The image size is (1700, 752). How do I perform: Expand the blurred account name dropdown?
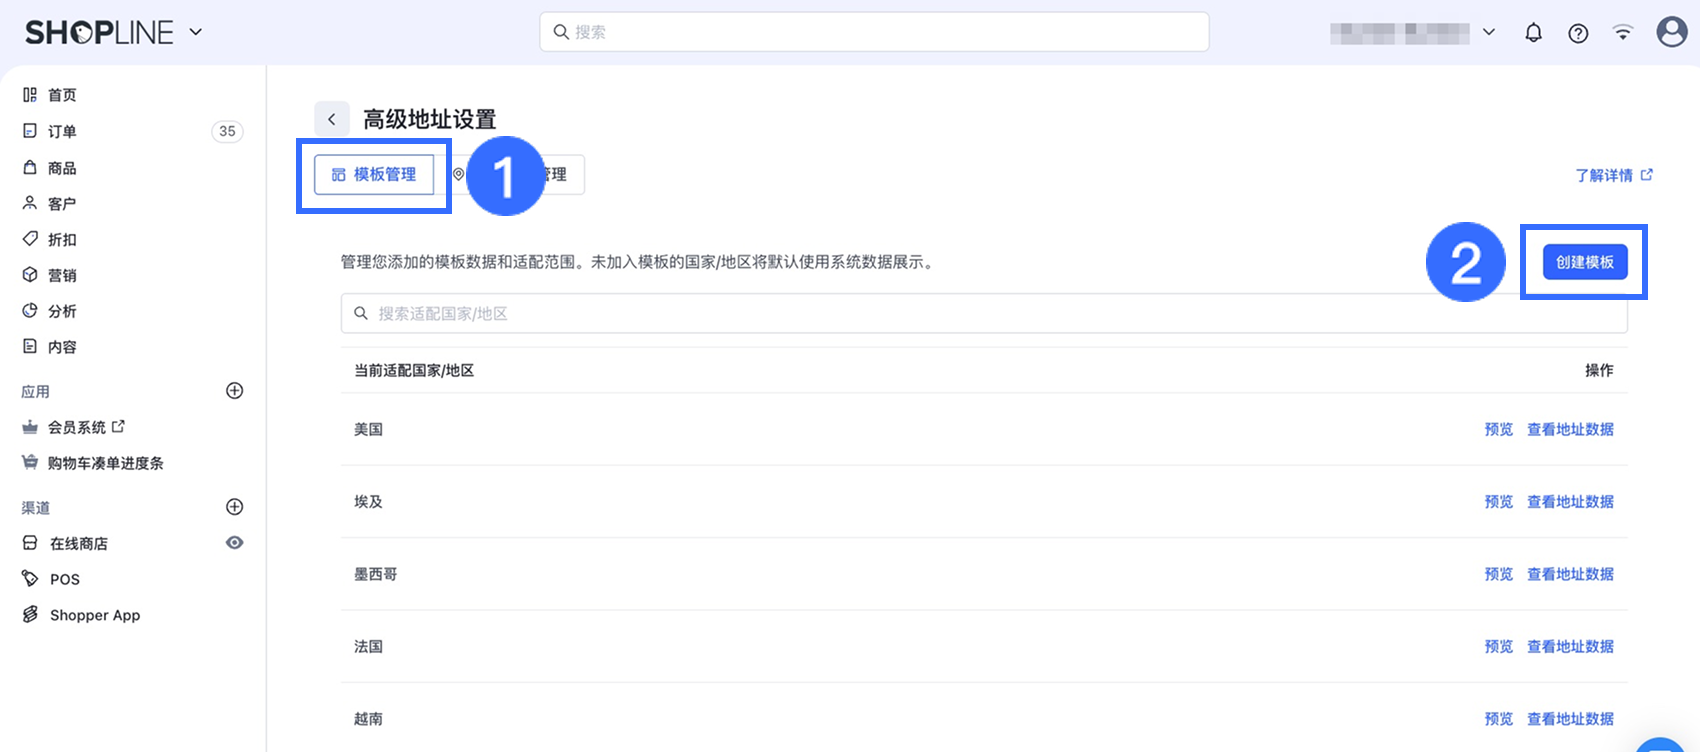tap(1489, 32)
